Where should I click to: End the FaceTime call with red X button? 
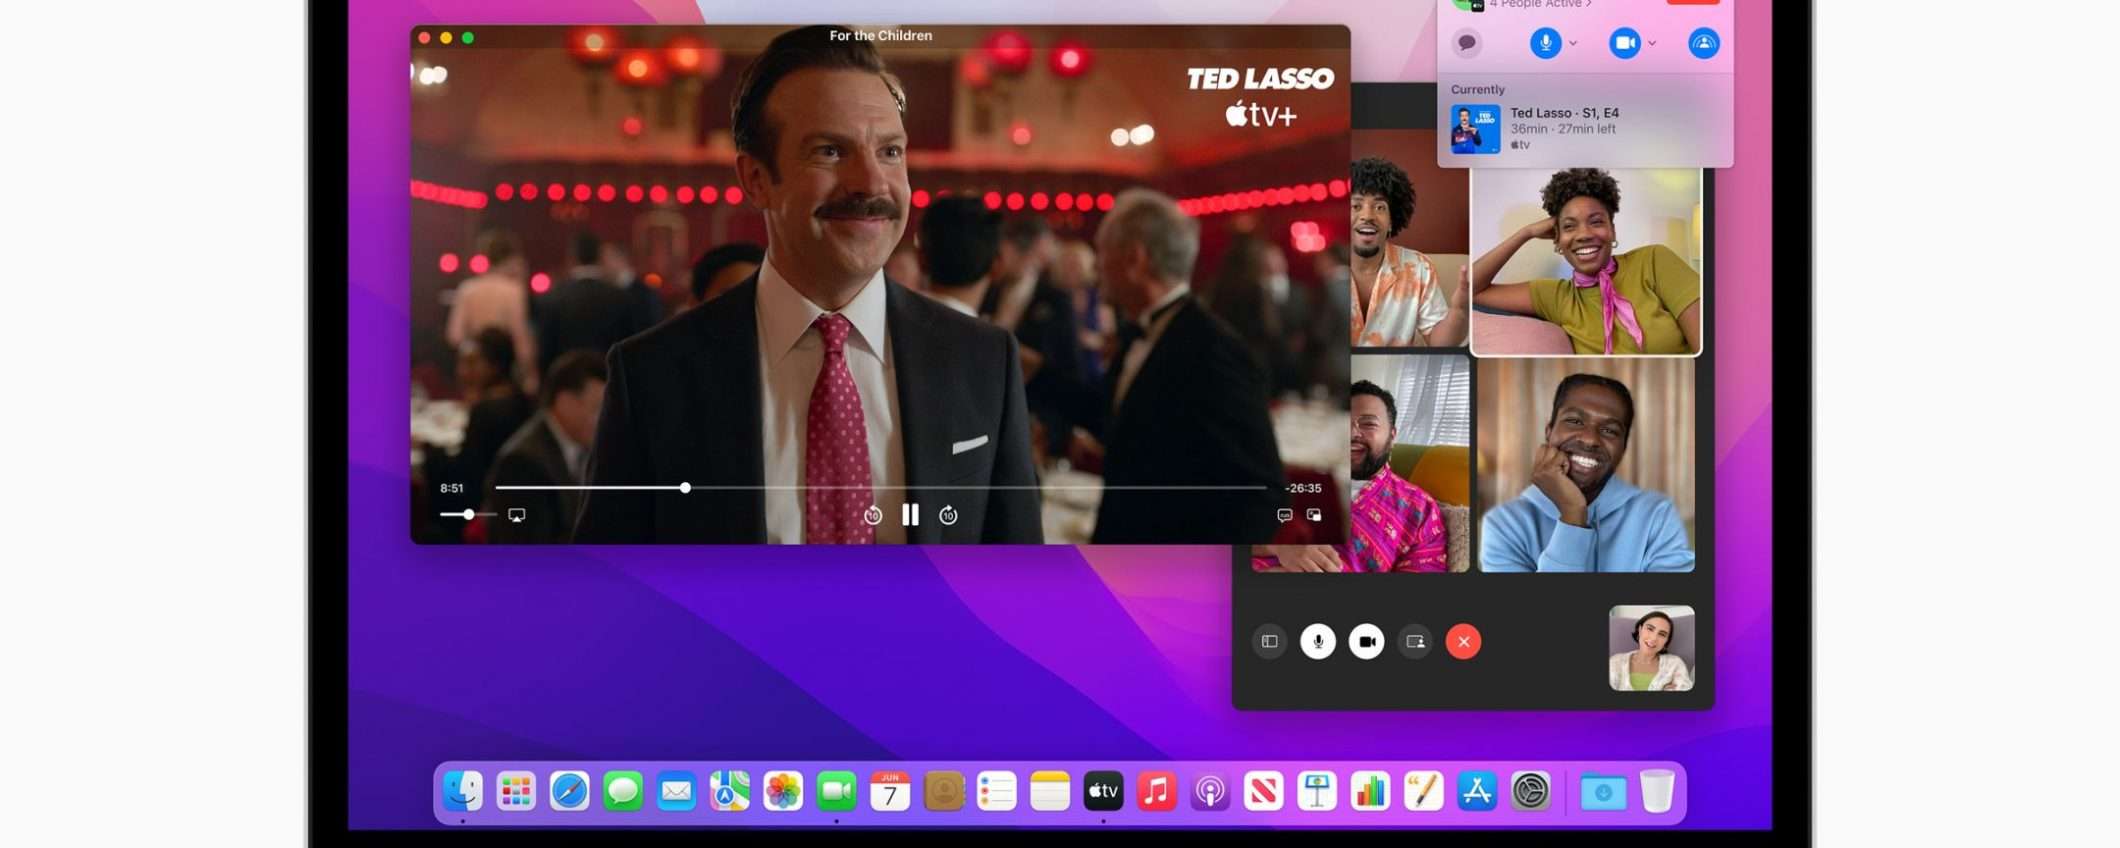1464,642
